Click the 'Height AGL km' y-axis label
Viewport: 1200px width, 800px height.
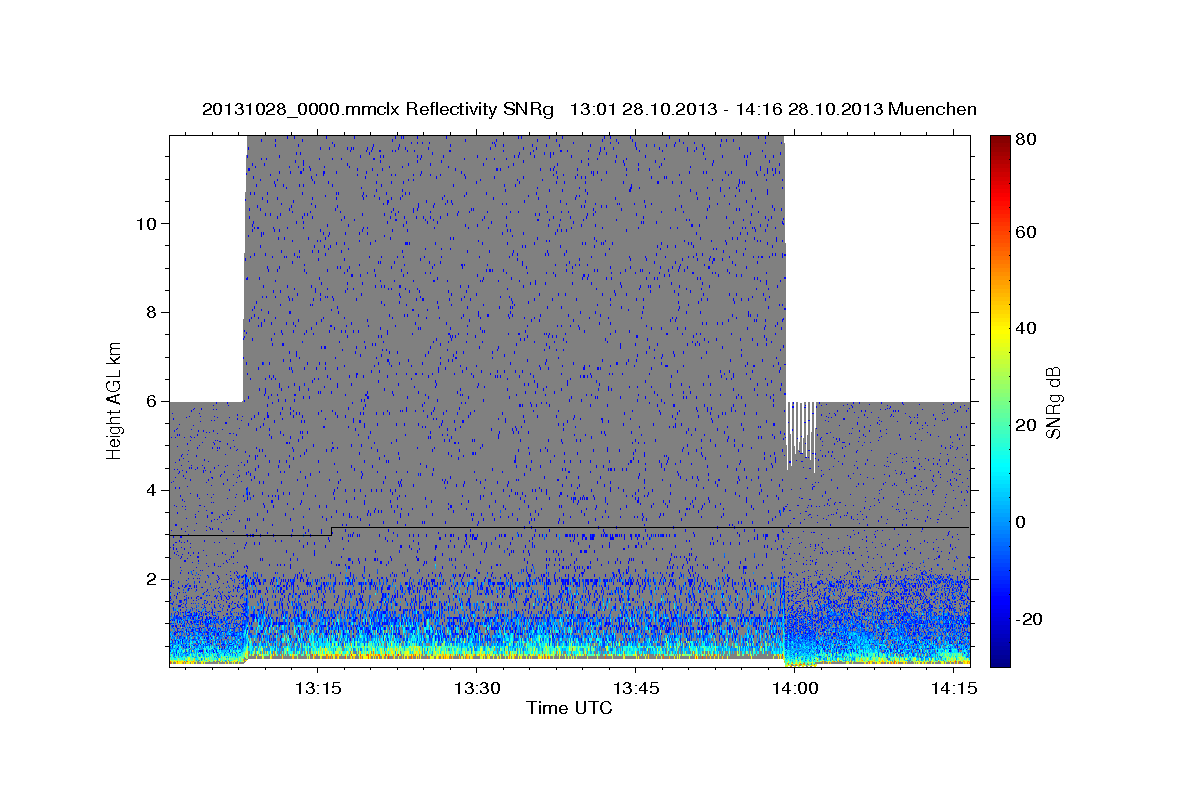114,402
